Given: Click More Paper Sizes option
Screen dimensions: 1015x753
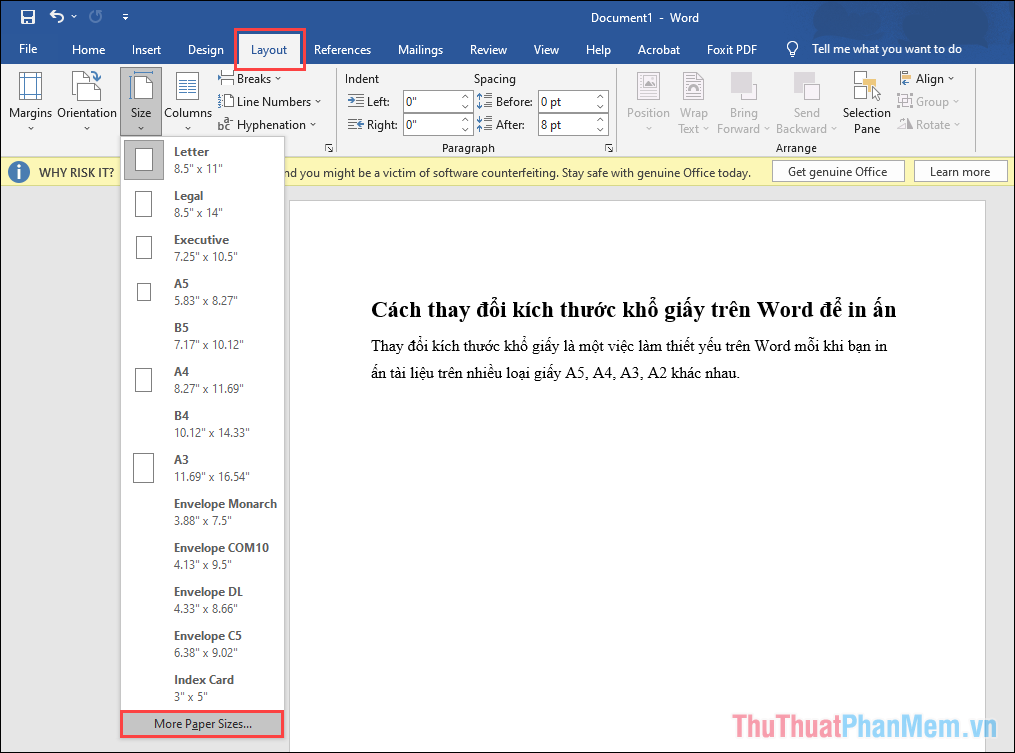Looking at the screenshot, I should 202,723.
